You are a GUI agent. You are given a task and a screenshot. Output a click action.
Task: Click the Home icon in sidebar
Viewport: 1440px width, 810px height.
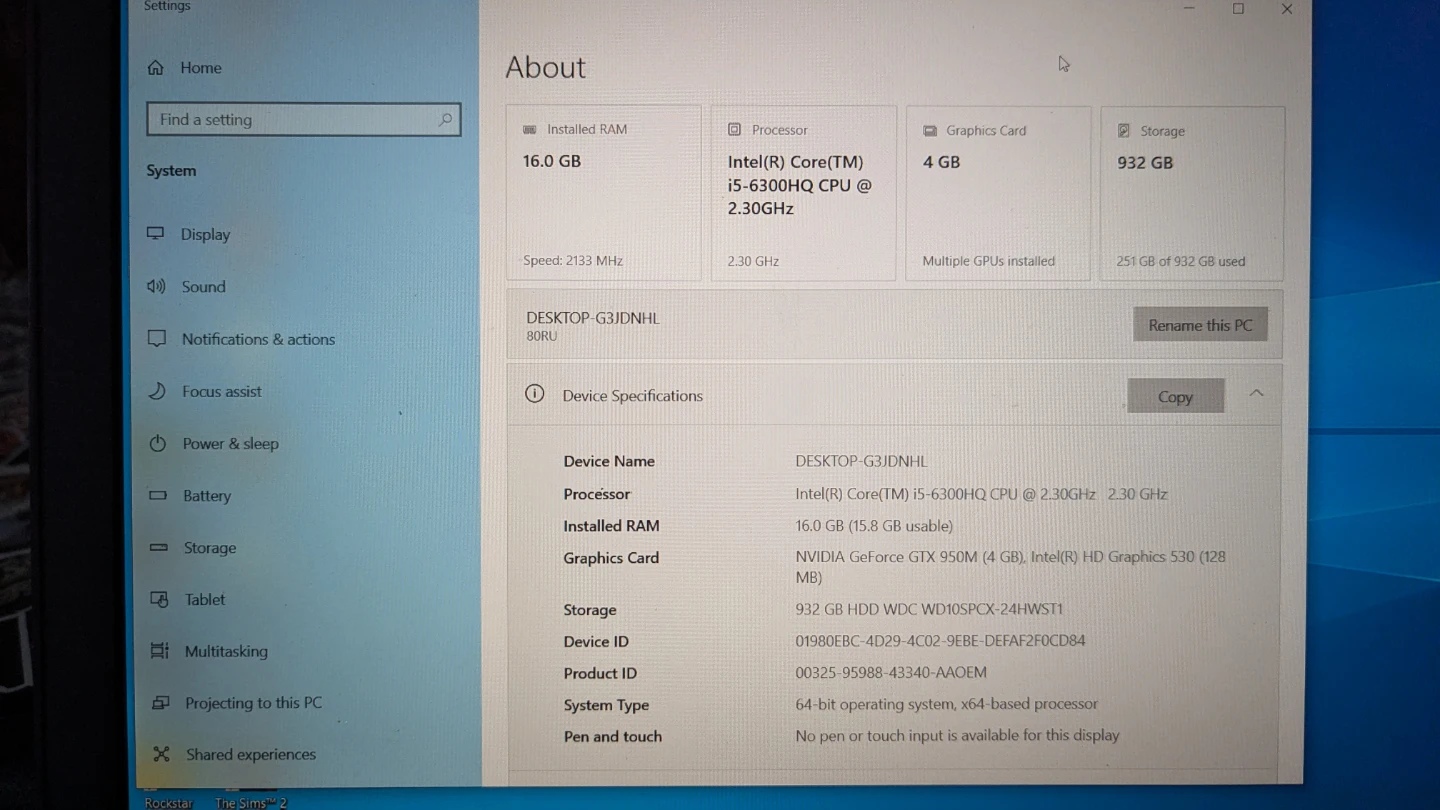point(156,68)
